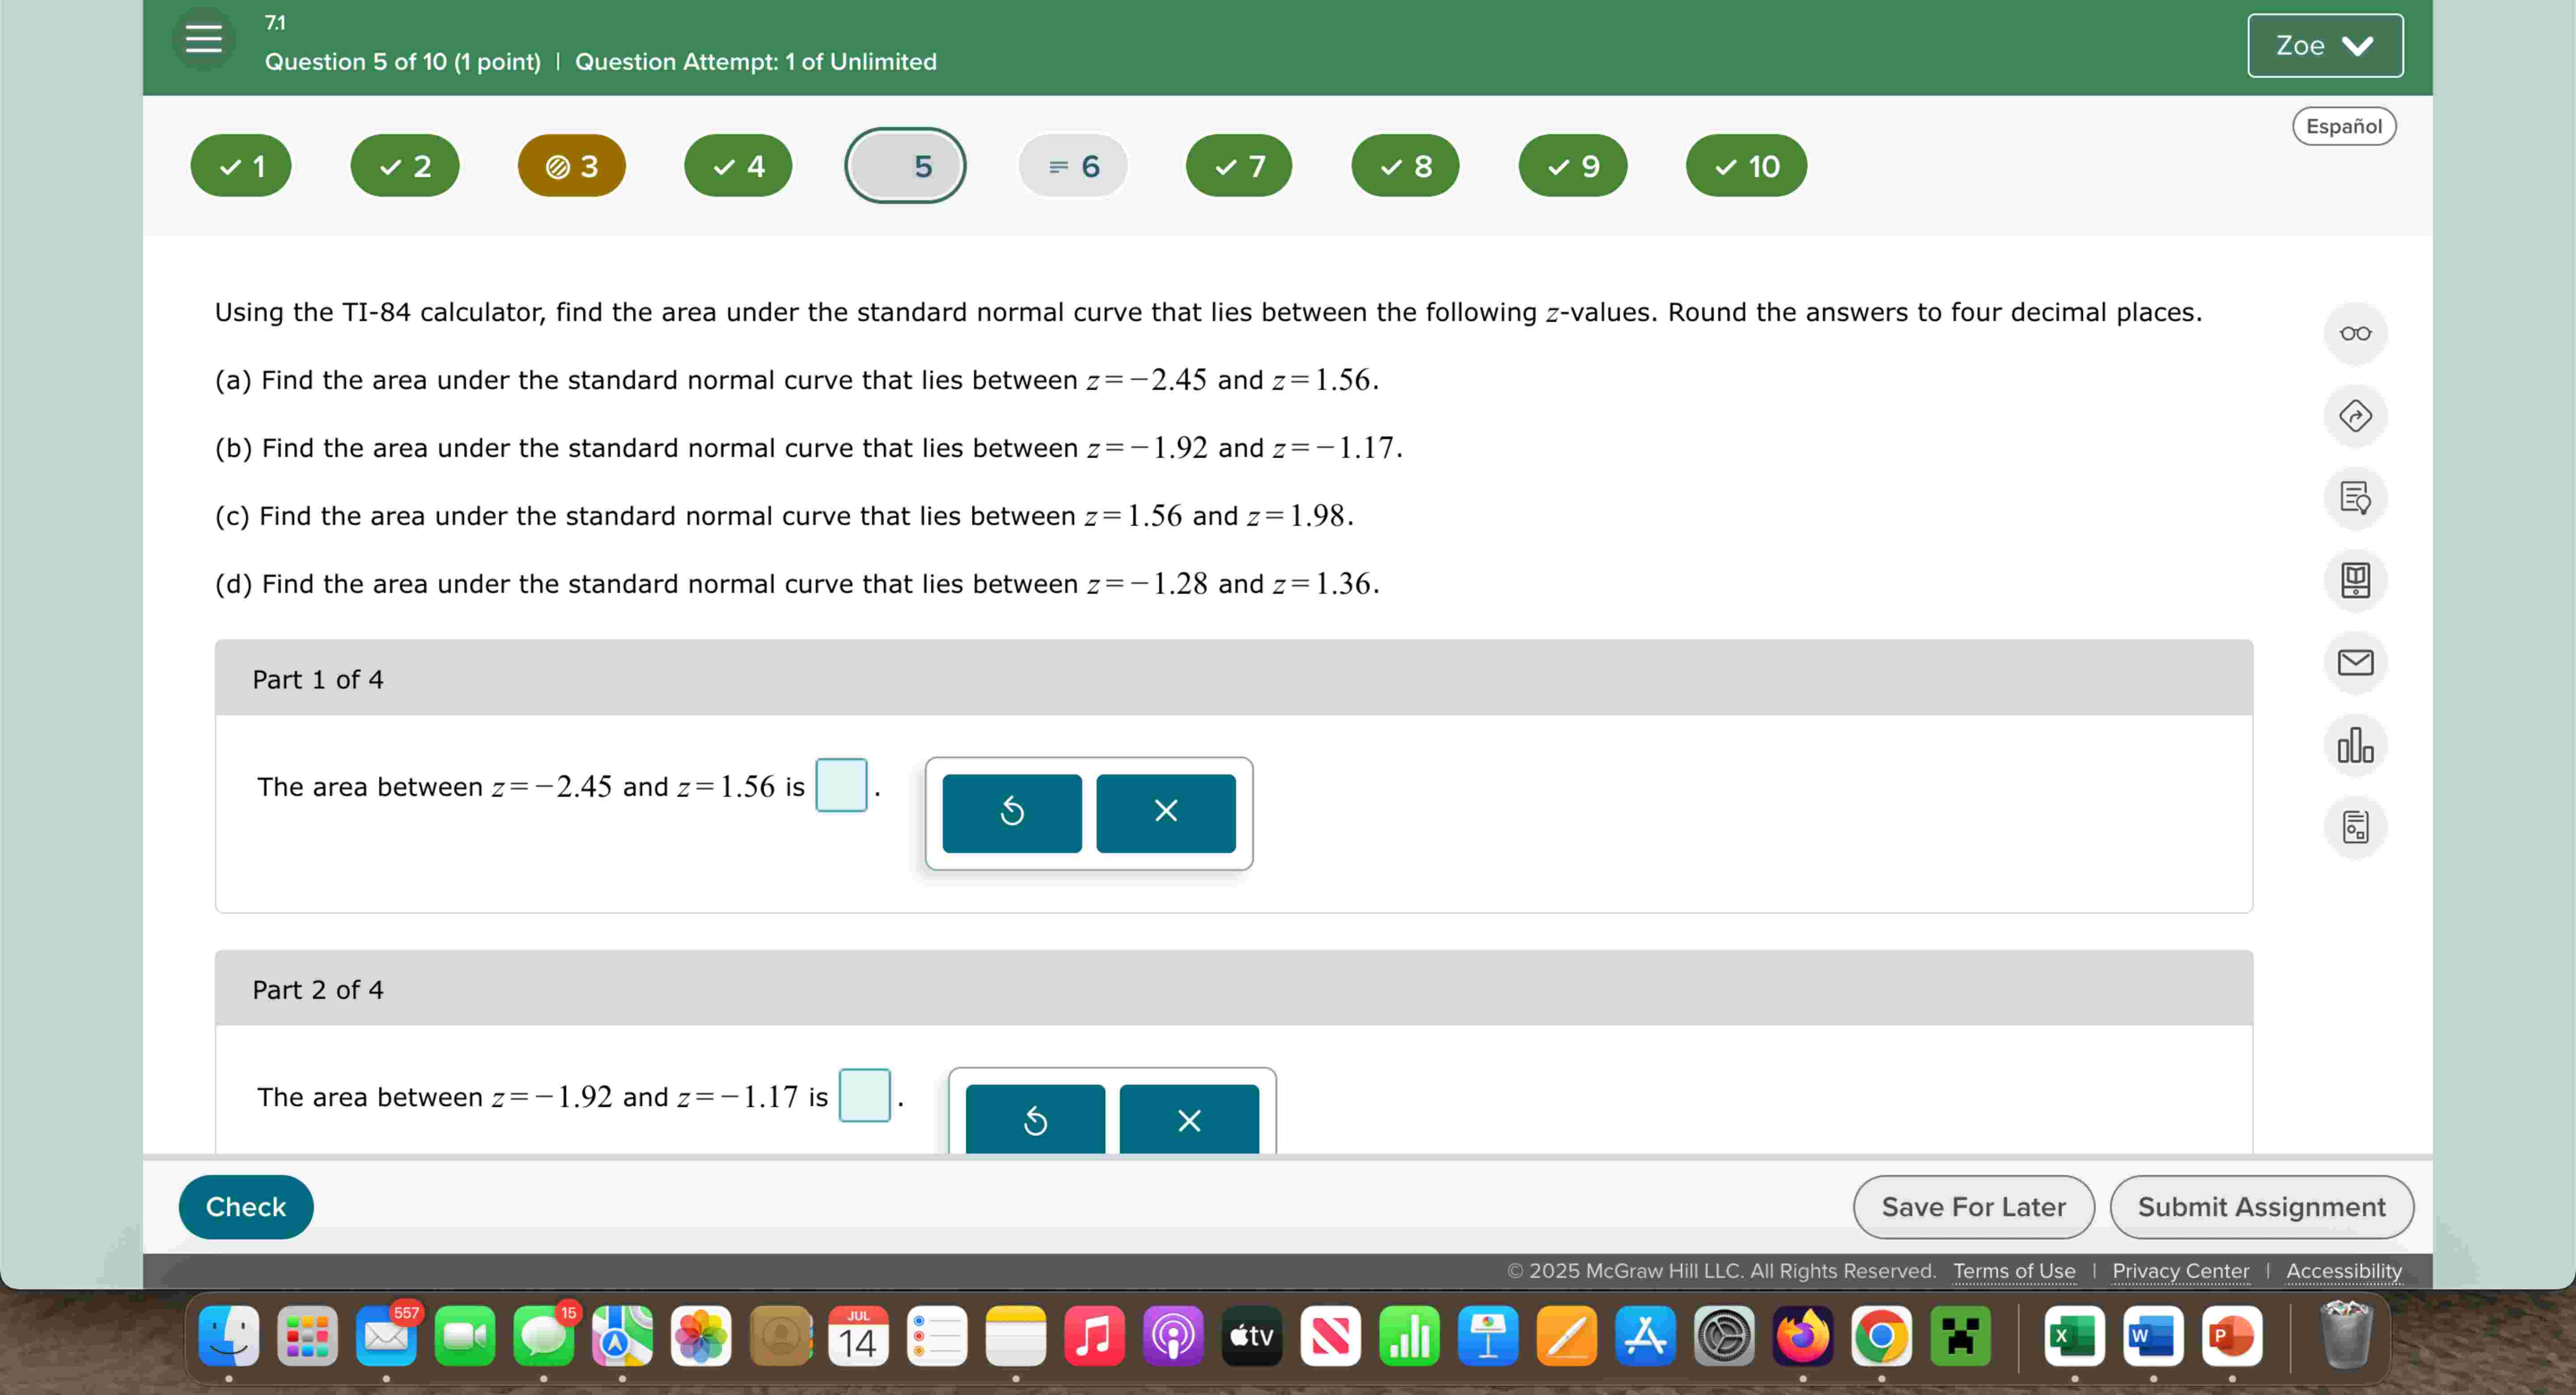Click the undo arrow for Part 1

click(1011, 812)
